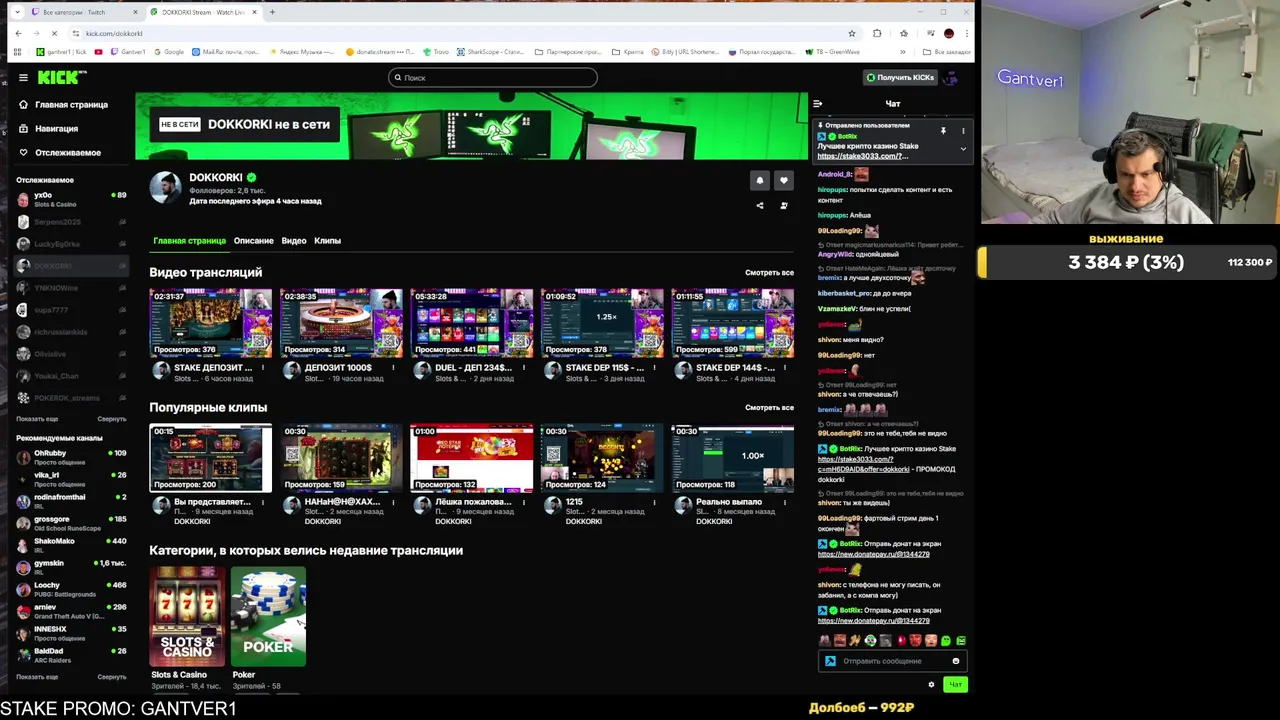Click browser back arrow

click(18, 33)
